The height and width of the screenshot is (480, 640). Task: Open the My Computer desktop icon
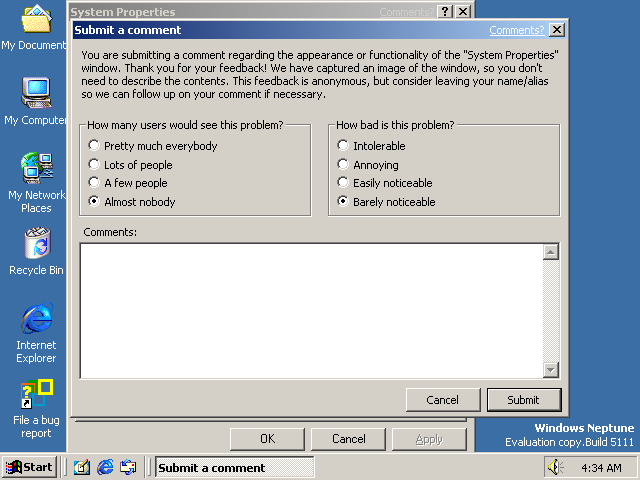pos(36,94)
